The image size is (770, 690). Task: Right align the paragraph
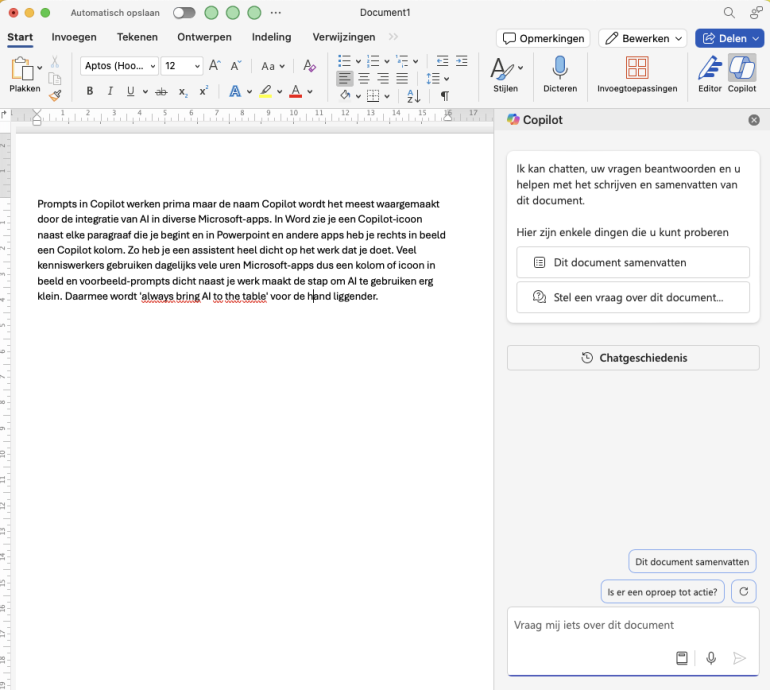click(x=383, y=78)
